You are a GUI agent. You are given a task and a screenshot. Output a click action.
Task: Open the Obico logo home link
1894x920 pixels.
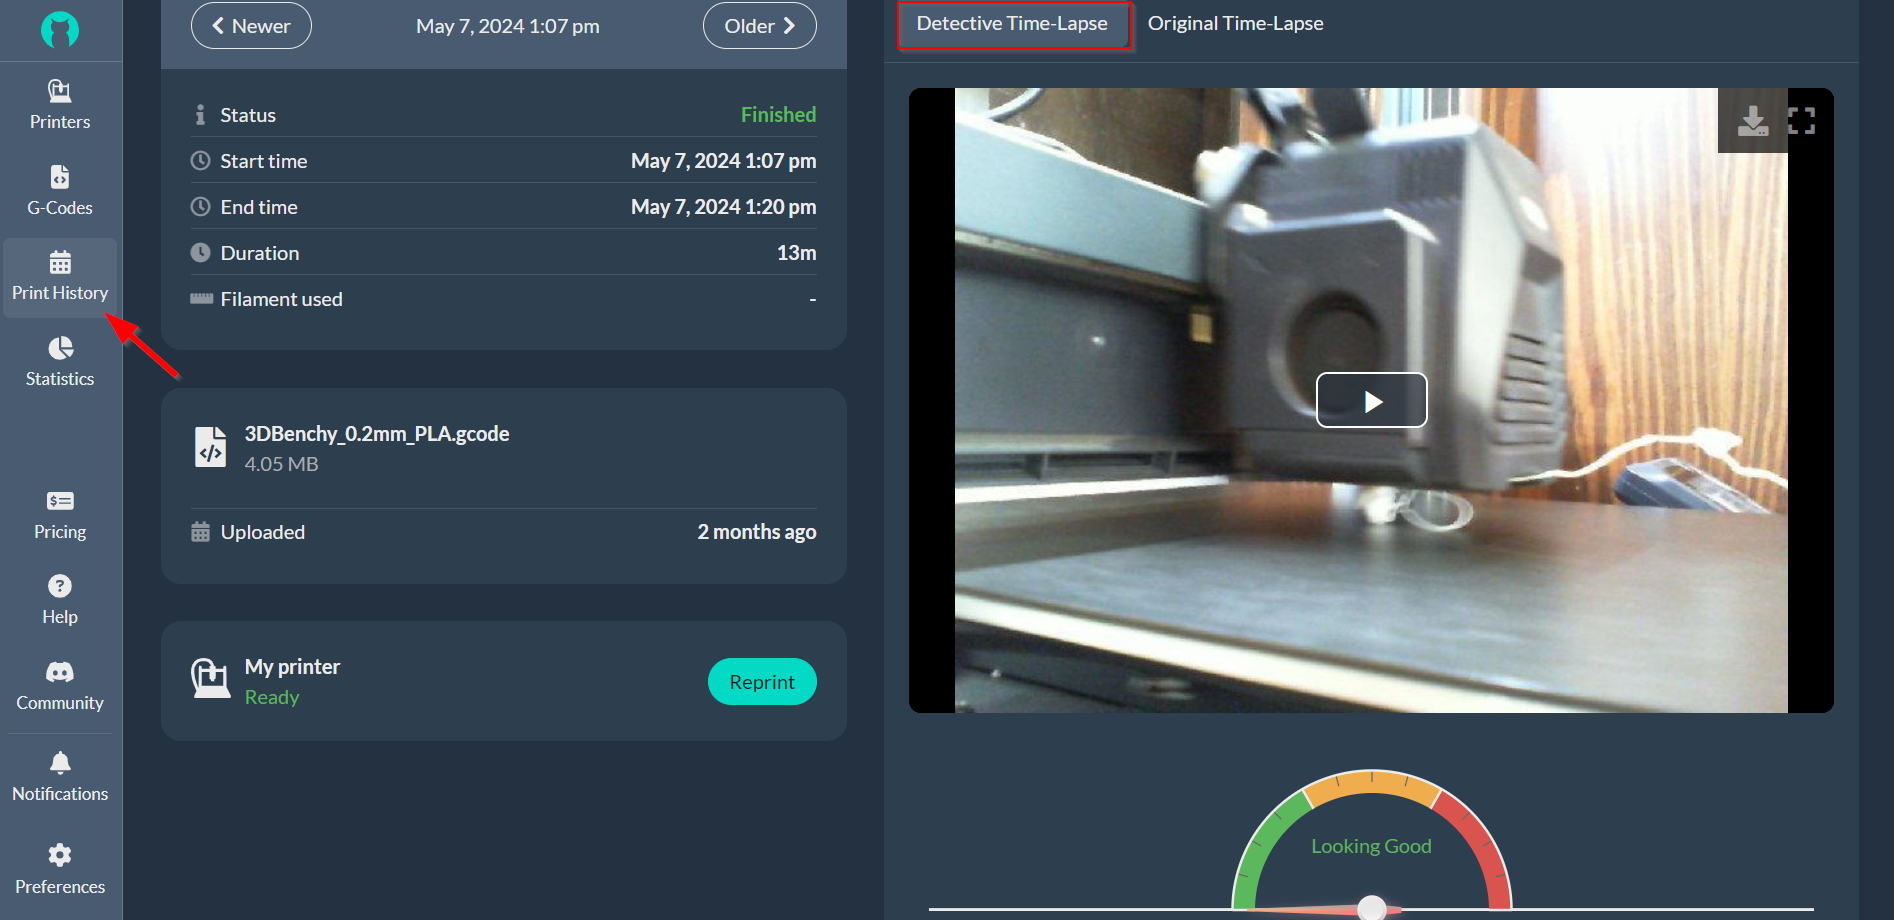60,30
